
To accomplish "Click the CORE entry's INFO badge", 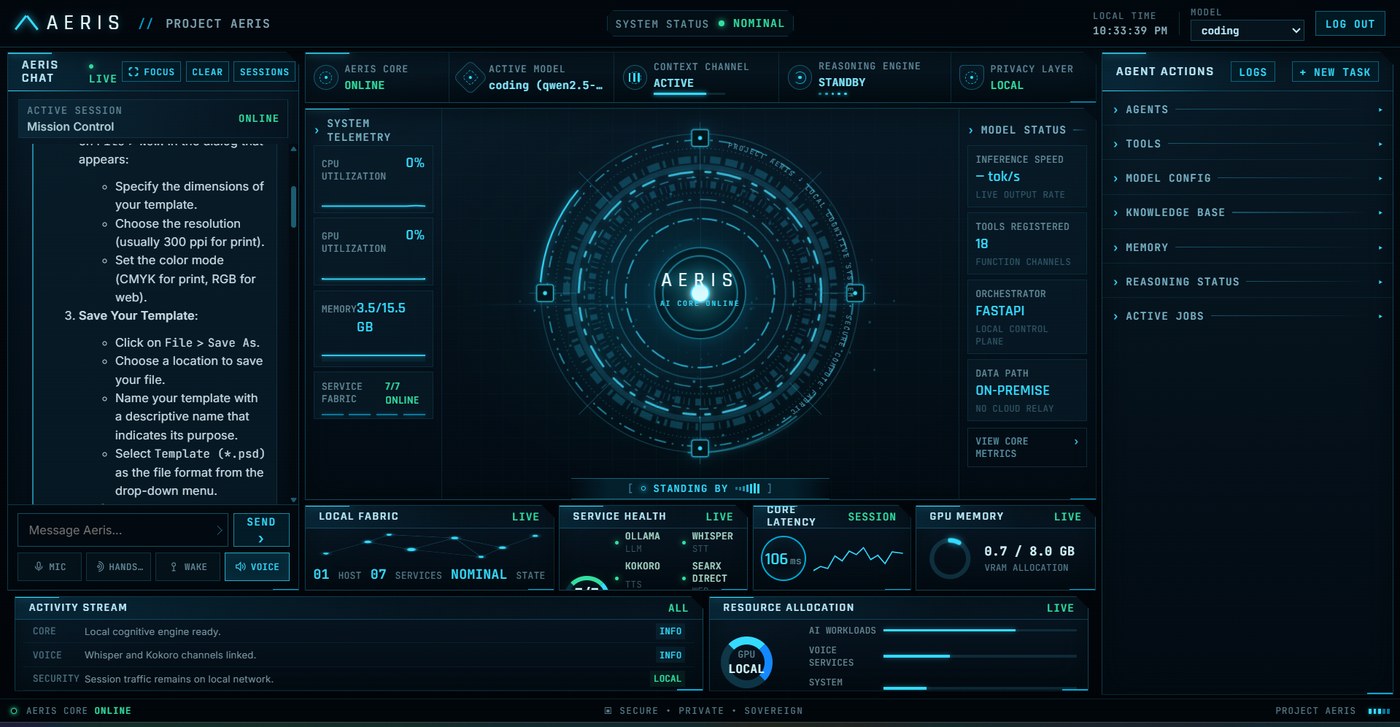I will [671, 632].
